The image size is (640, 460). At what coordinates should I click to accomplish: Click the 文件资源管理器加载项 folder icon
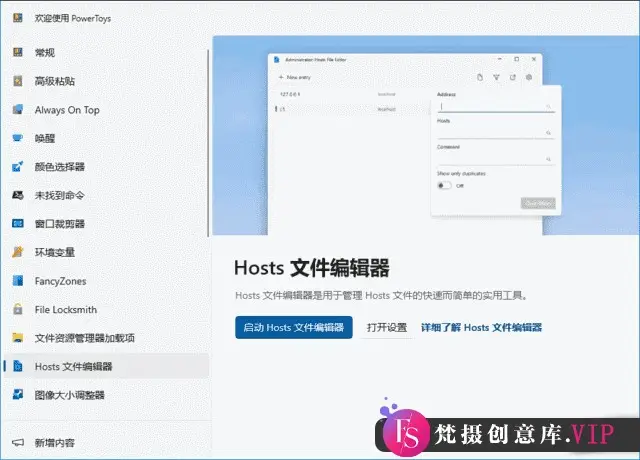(18, 338)
